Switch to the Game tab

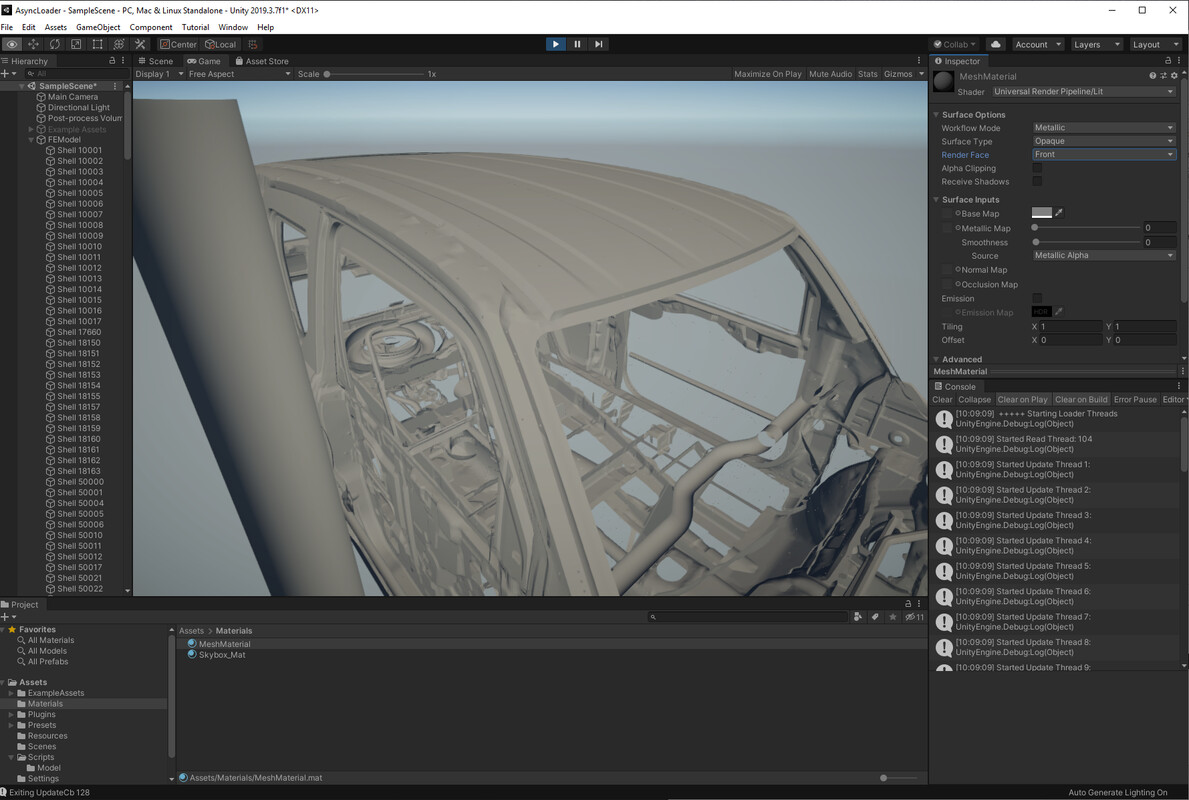pos(204,60)
